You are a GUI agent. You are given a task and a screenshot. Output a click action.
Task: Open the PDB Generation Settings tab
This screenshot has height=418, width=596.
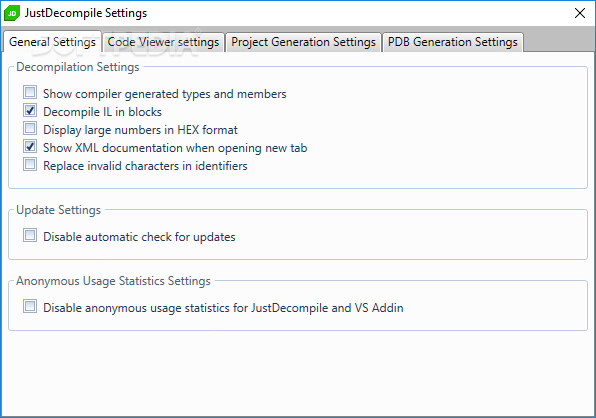[x=453, y=42]
